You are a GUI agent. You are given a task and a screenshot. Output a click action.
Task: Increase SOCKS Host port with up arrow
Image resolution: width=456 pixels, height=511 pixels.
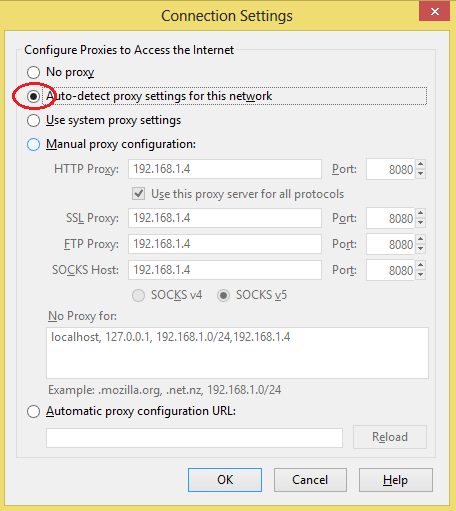pos(421,265)
